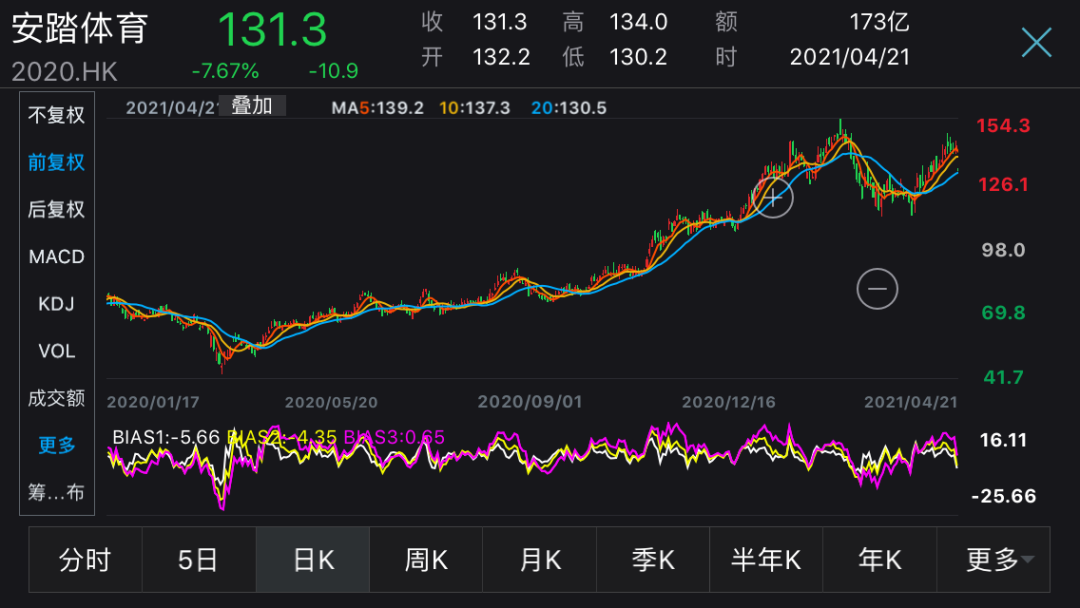Tap the percent change -7.67%

[225, 71]
